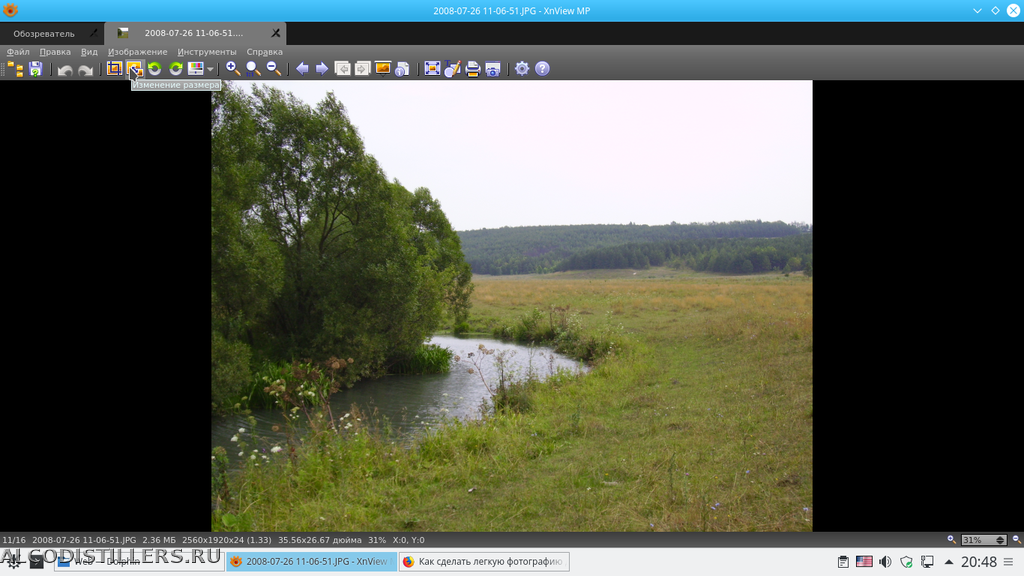Open the file browser icon in toolbar
The image size is (1024, 576).
tap(16, 69)
